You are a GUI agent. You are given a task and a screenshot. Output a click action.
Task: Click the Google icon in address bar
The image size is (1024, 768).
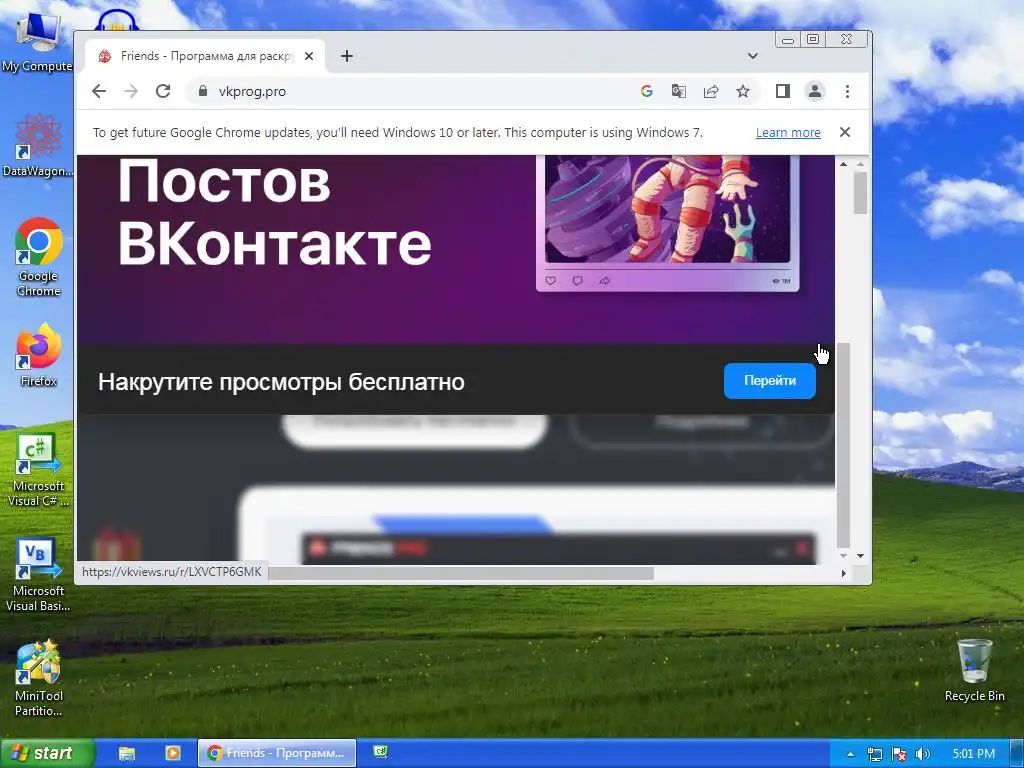(x=647, y=91)
